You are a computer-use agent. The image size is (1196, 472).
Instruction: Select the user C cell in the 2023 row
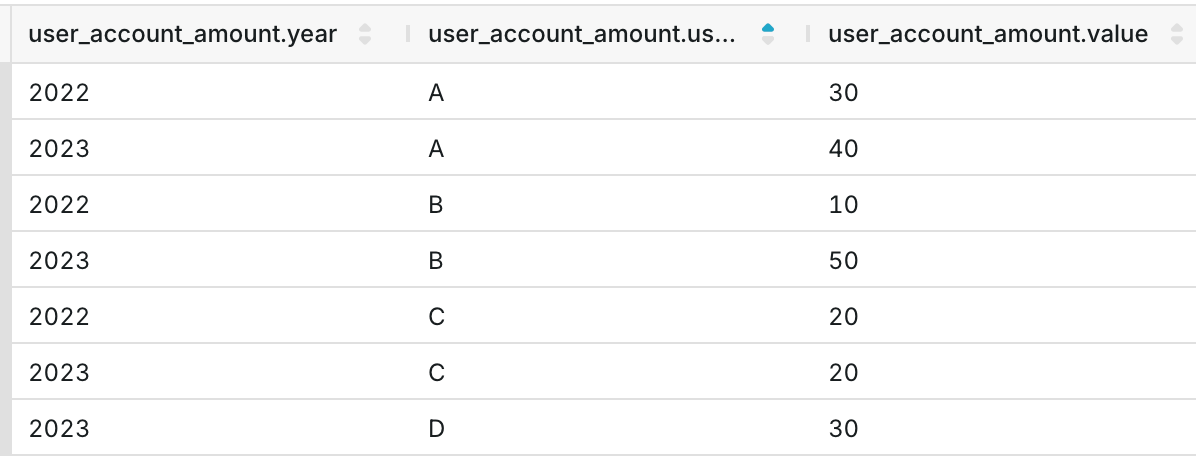[436, 373]
